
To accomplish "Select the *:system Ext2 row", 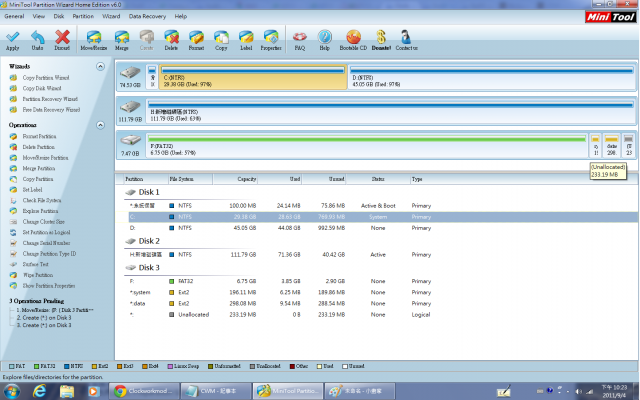I will point(383,292).
